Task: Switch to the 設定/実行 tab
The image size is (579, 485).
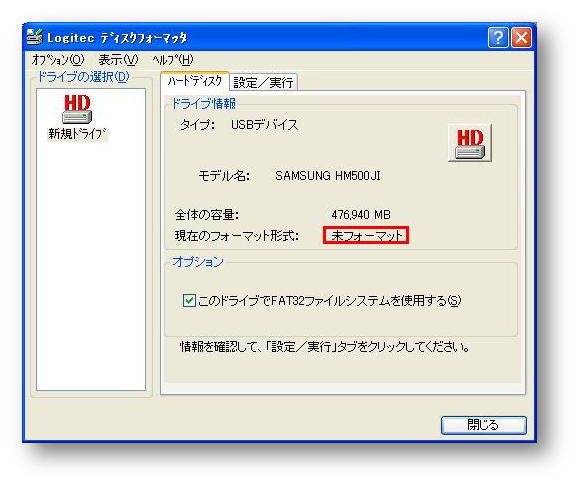Action: [263, 82]
